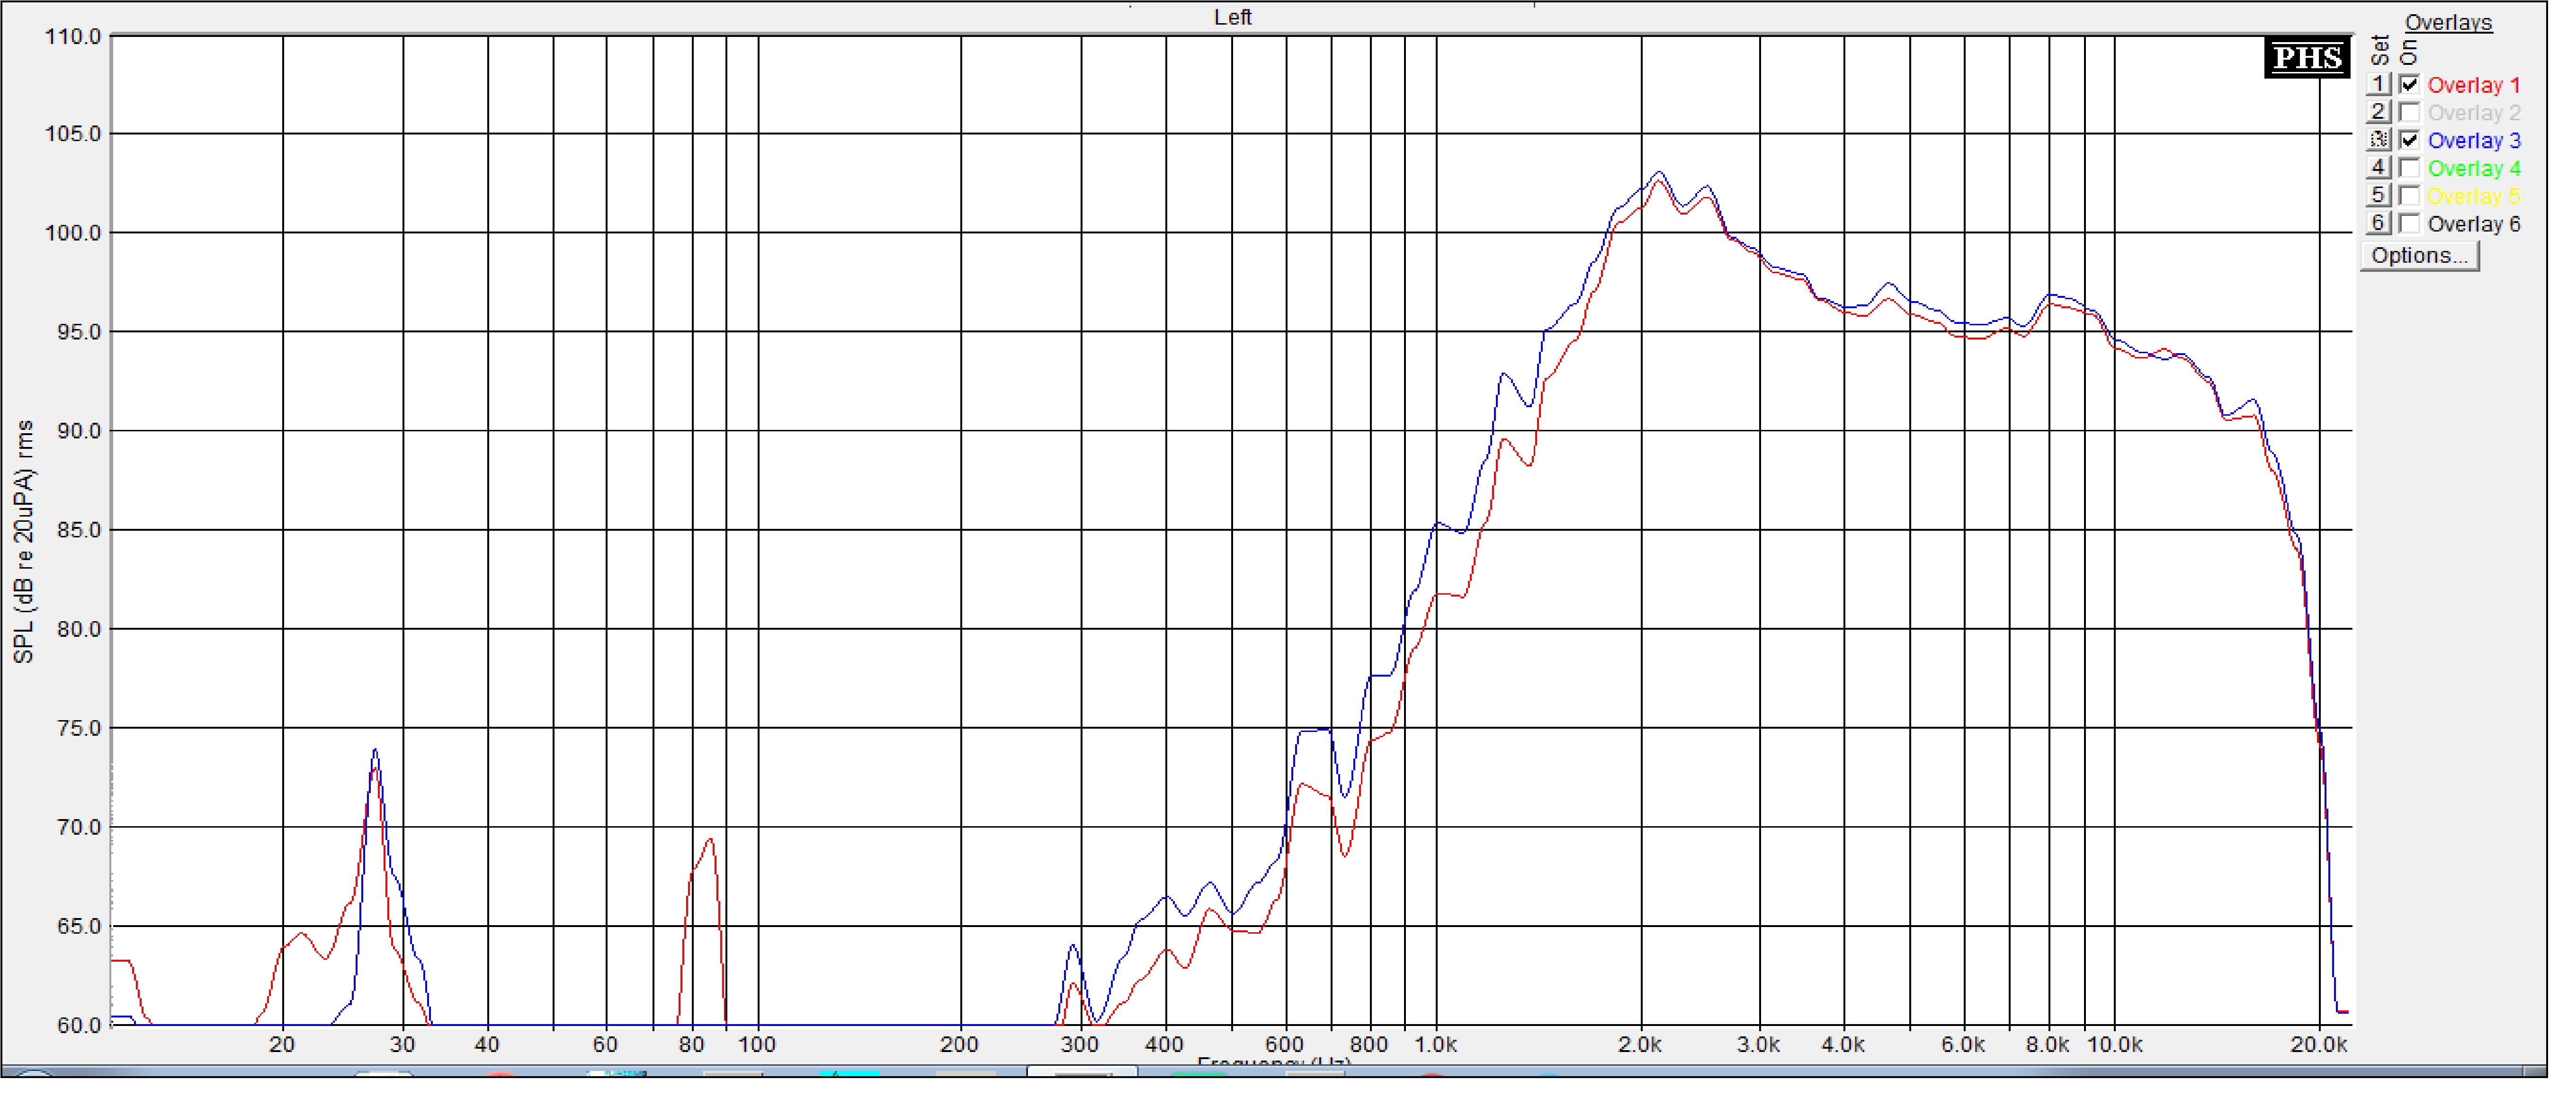Click the "10.0k" frequency axis tick label
Image resolution: width=2576 pixels, height=1106 pixels.
[x=2114, y=1044]
